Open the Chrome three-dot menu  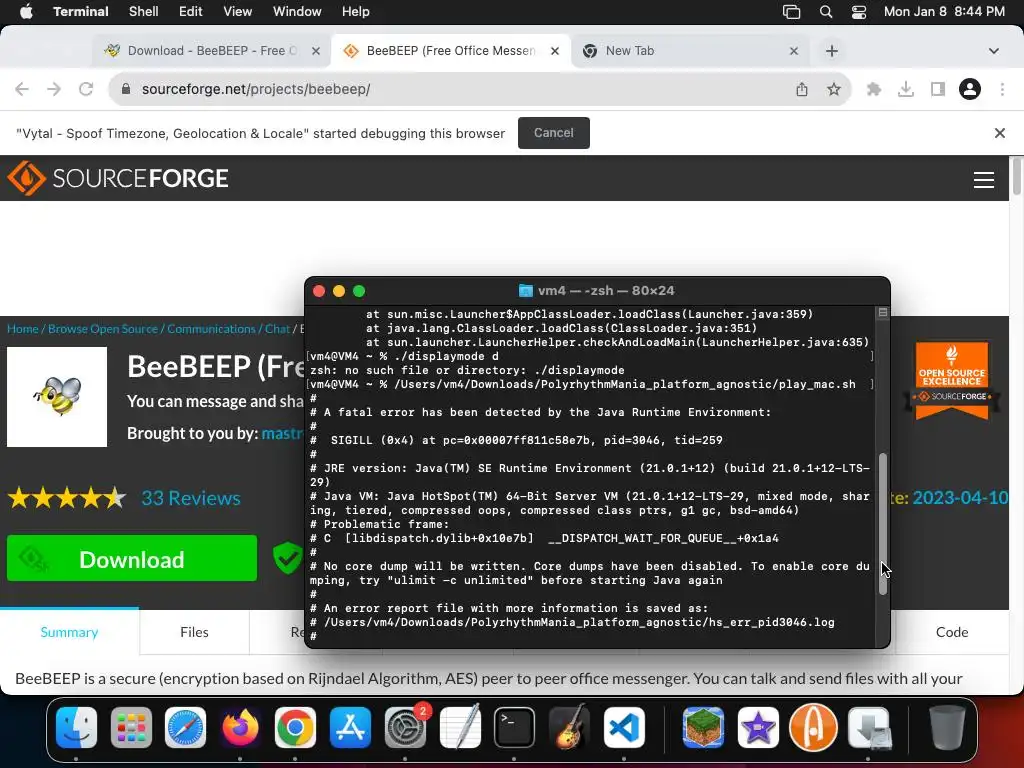[1002, 89]
